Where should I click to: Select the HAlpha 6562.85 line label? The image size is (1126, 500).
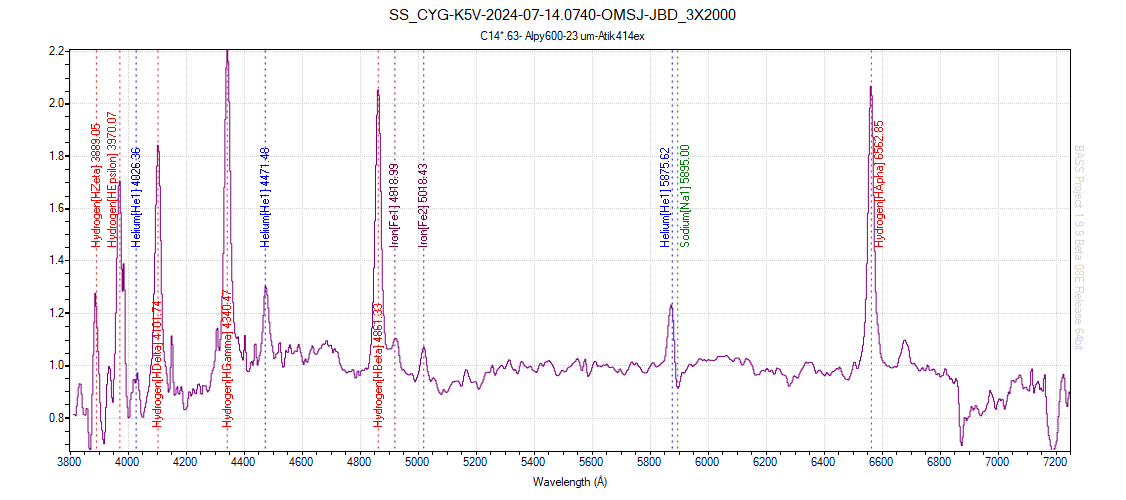click(x=879, y=184)
